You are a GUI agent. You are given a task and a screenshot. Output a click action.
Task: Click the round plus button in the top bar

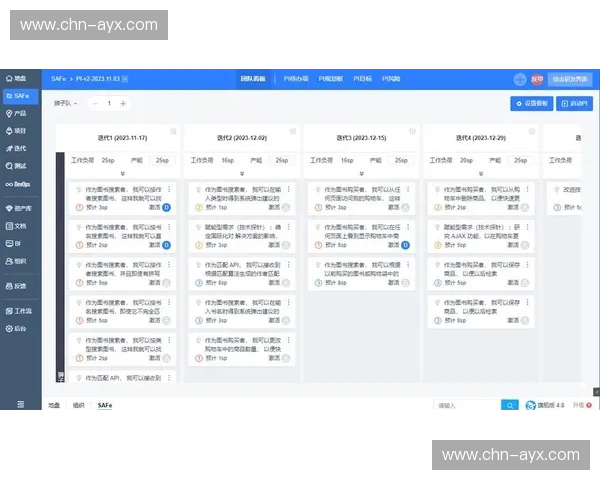click(520, 79)
